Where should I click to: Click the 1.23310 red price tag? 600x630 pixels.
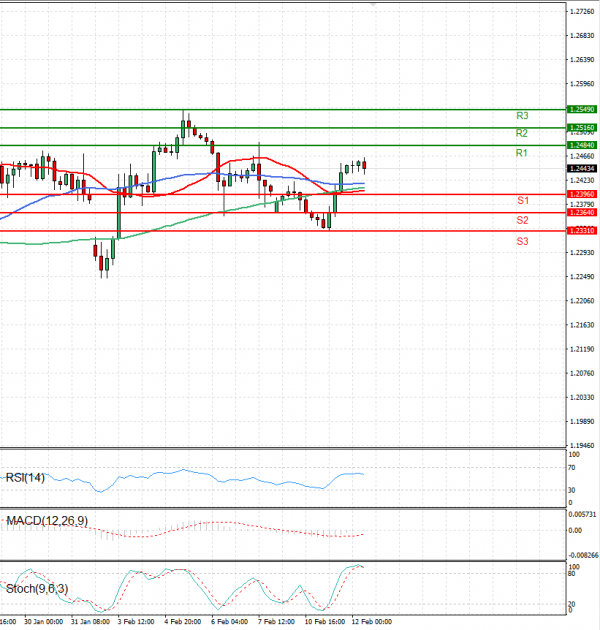pyautogui.click(x=581, y=231)
